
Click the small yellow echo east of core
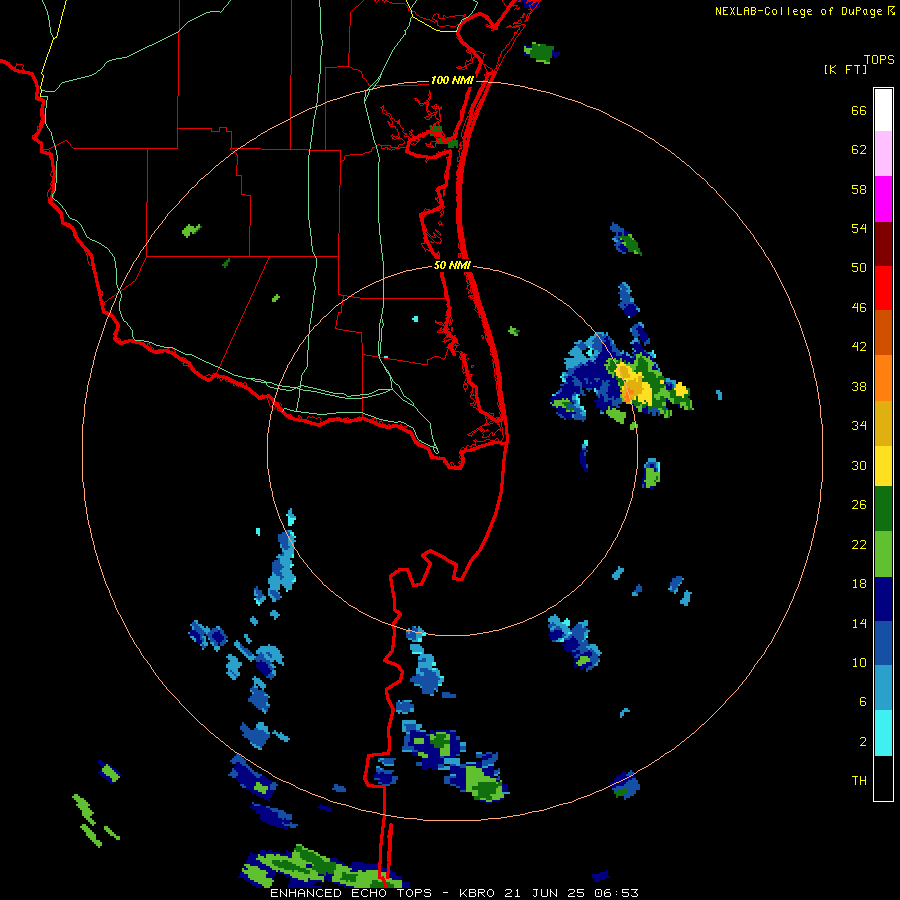(x=681, y=390)
